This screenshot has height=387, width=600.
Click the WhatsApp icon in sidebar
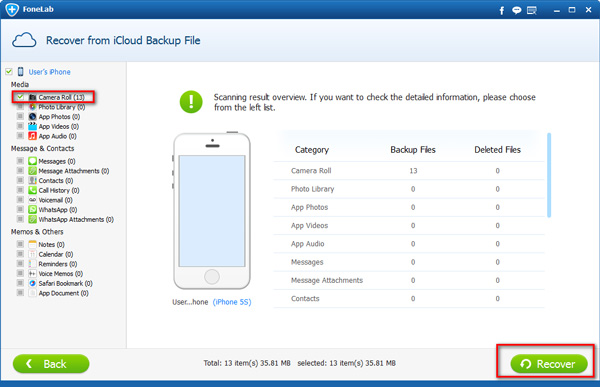click(33, 209)
